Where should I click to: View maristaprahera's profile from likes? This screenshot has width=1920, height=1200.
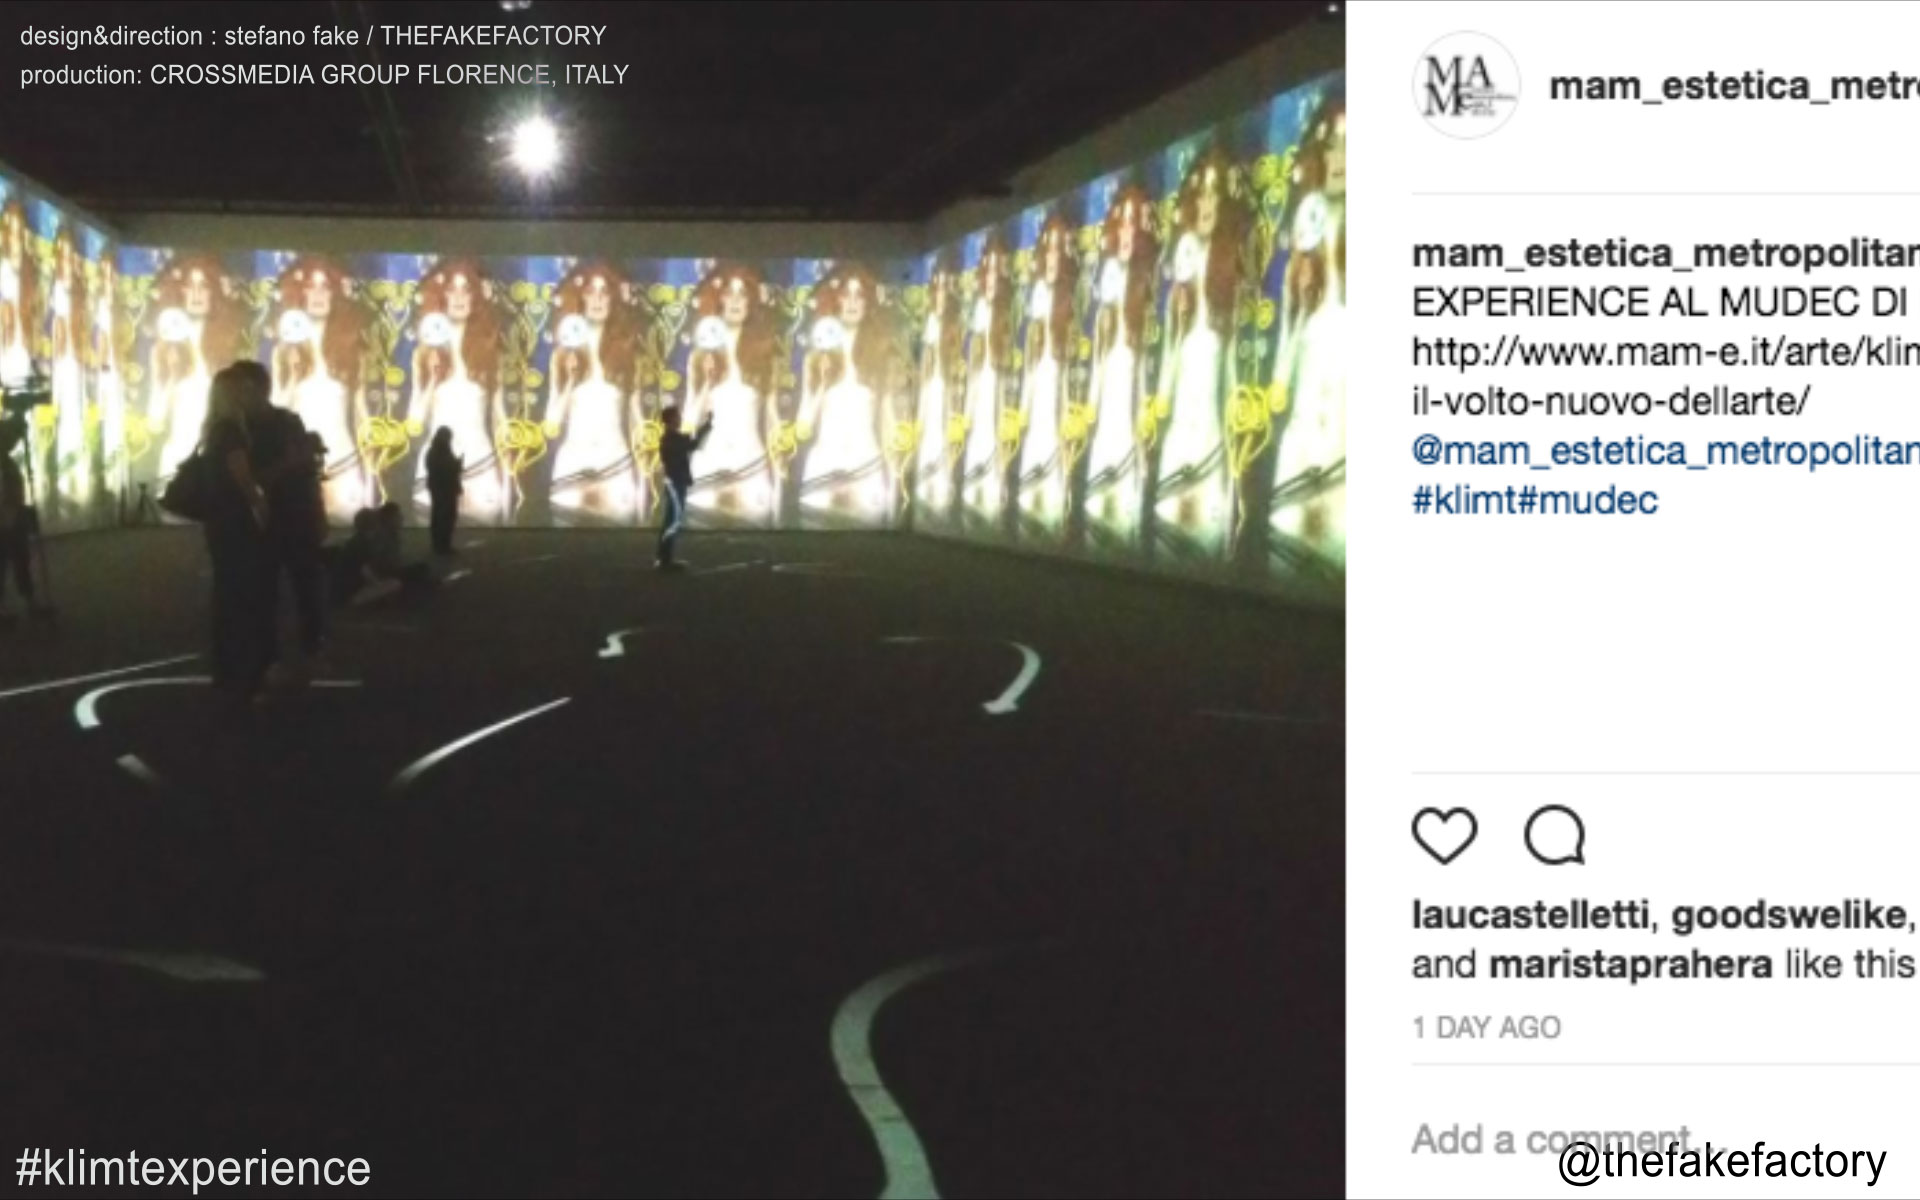(1631, 965)
